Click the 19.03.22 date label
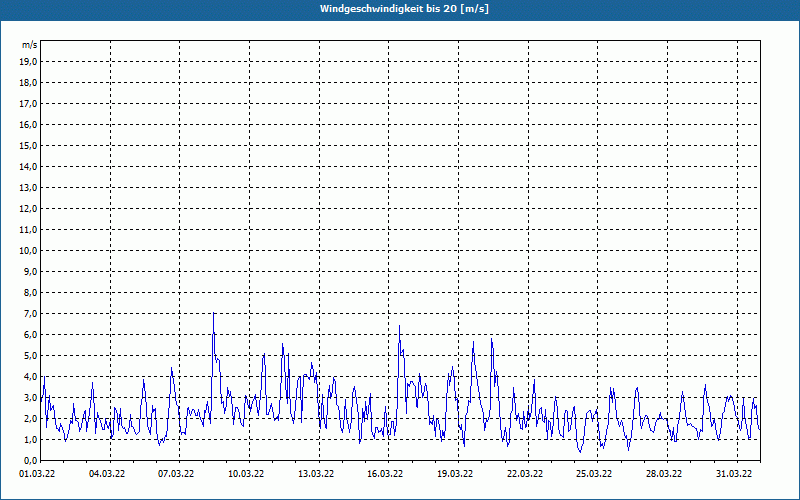This screenshot has width=800, height=500. (455, 473)
